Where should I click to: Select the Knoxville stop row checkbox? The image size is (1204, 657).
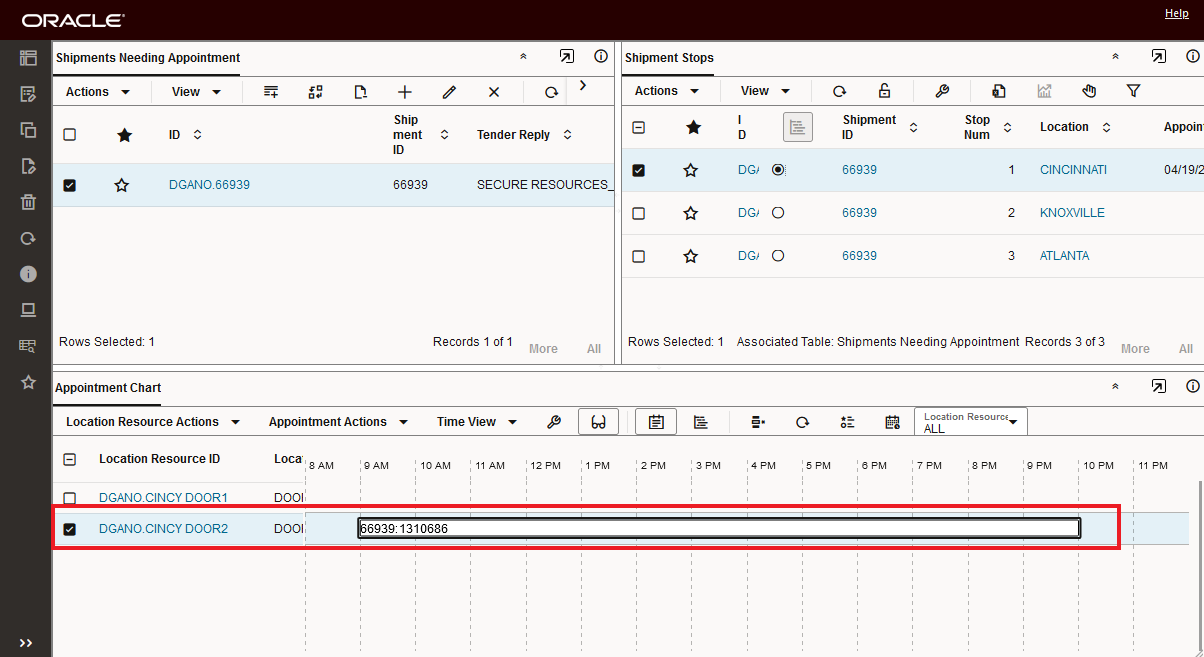pyautogui.click(x=639, y=213)
